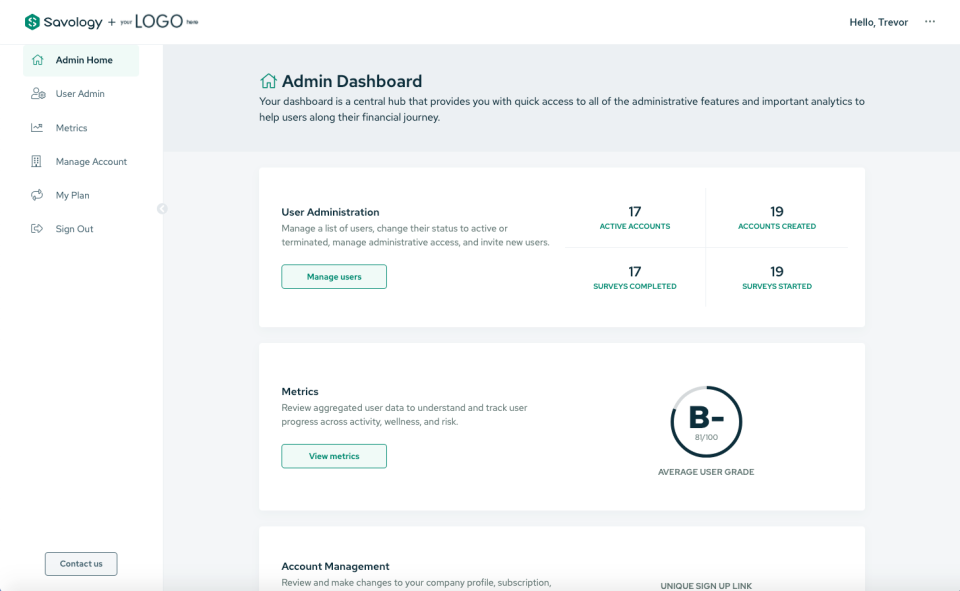Click the B- average grade progress ring

click(x=706, y=422)
